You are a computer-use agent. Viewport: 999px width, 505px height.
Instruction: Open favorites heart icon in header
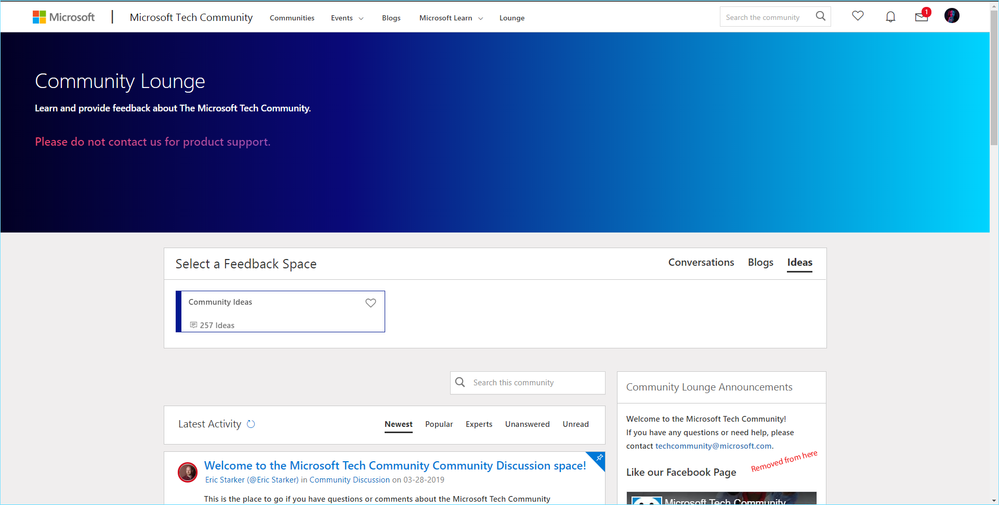(x=858, y=16)
